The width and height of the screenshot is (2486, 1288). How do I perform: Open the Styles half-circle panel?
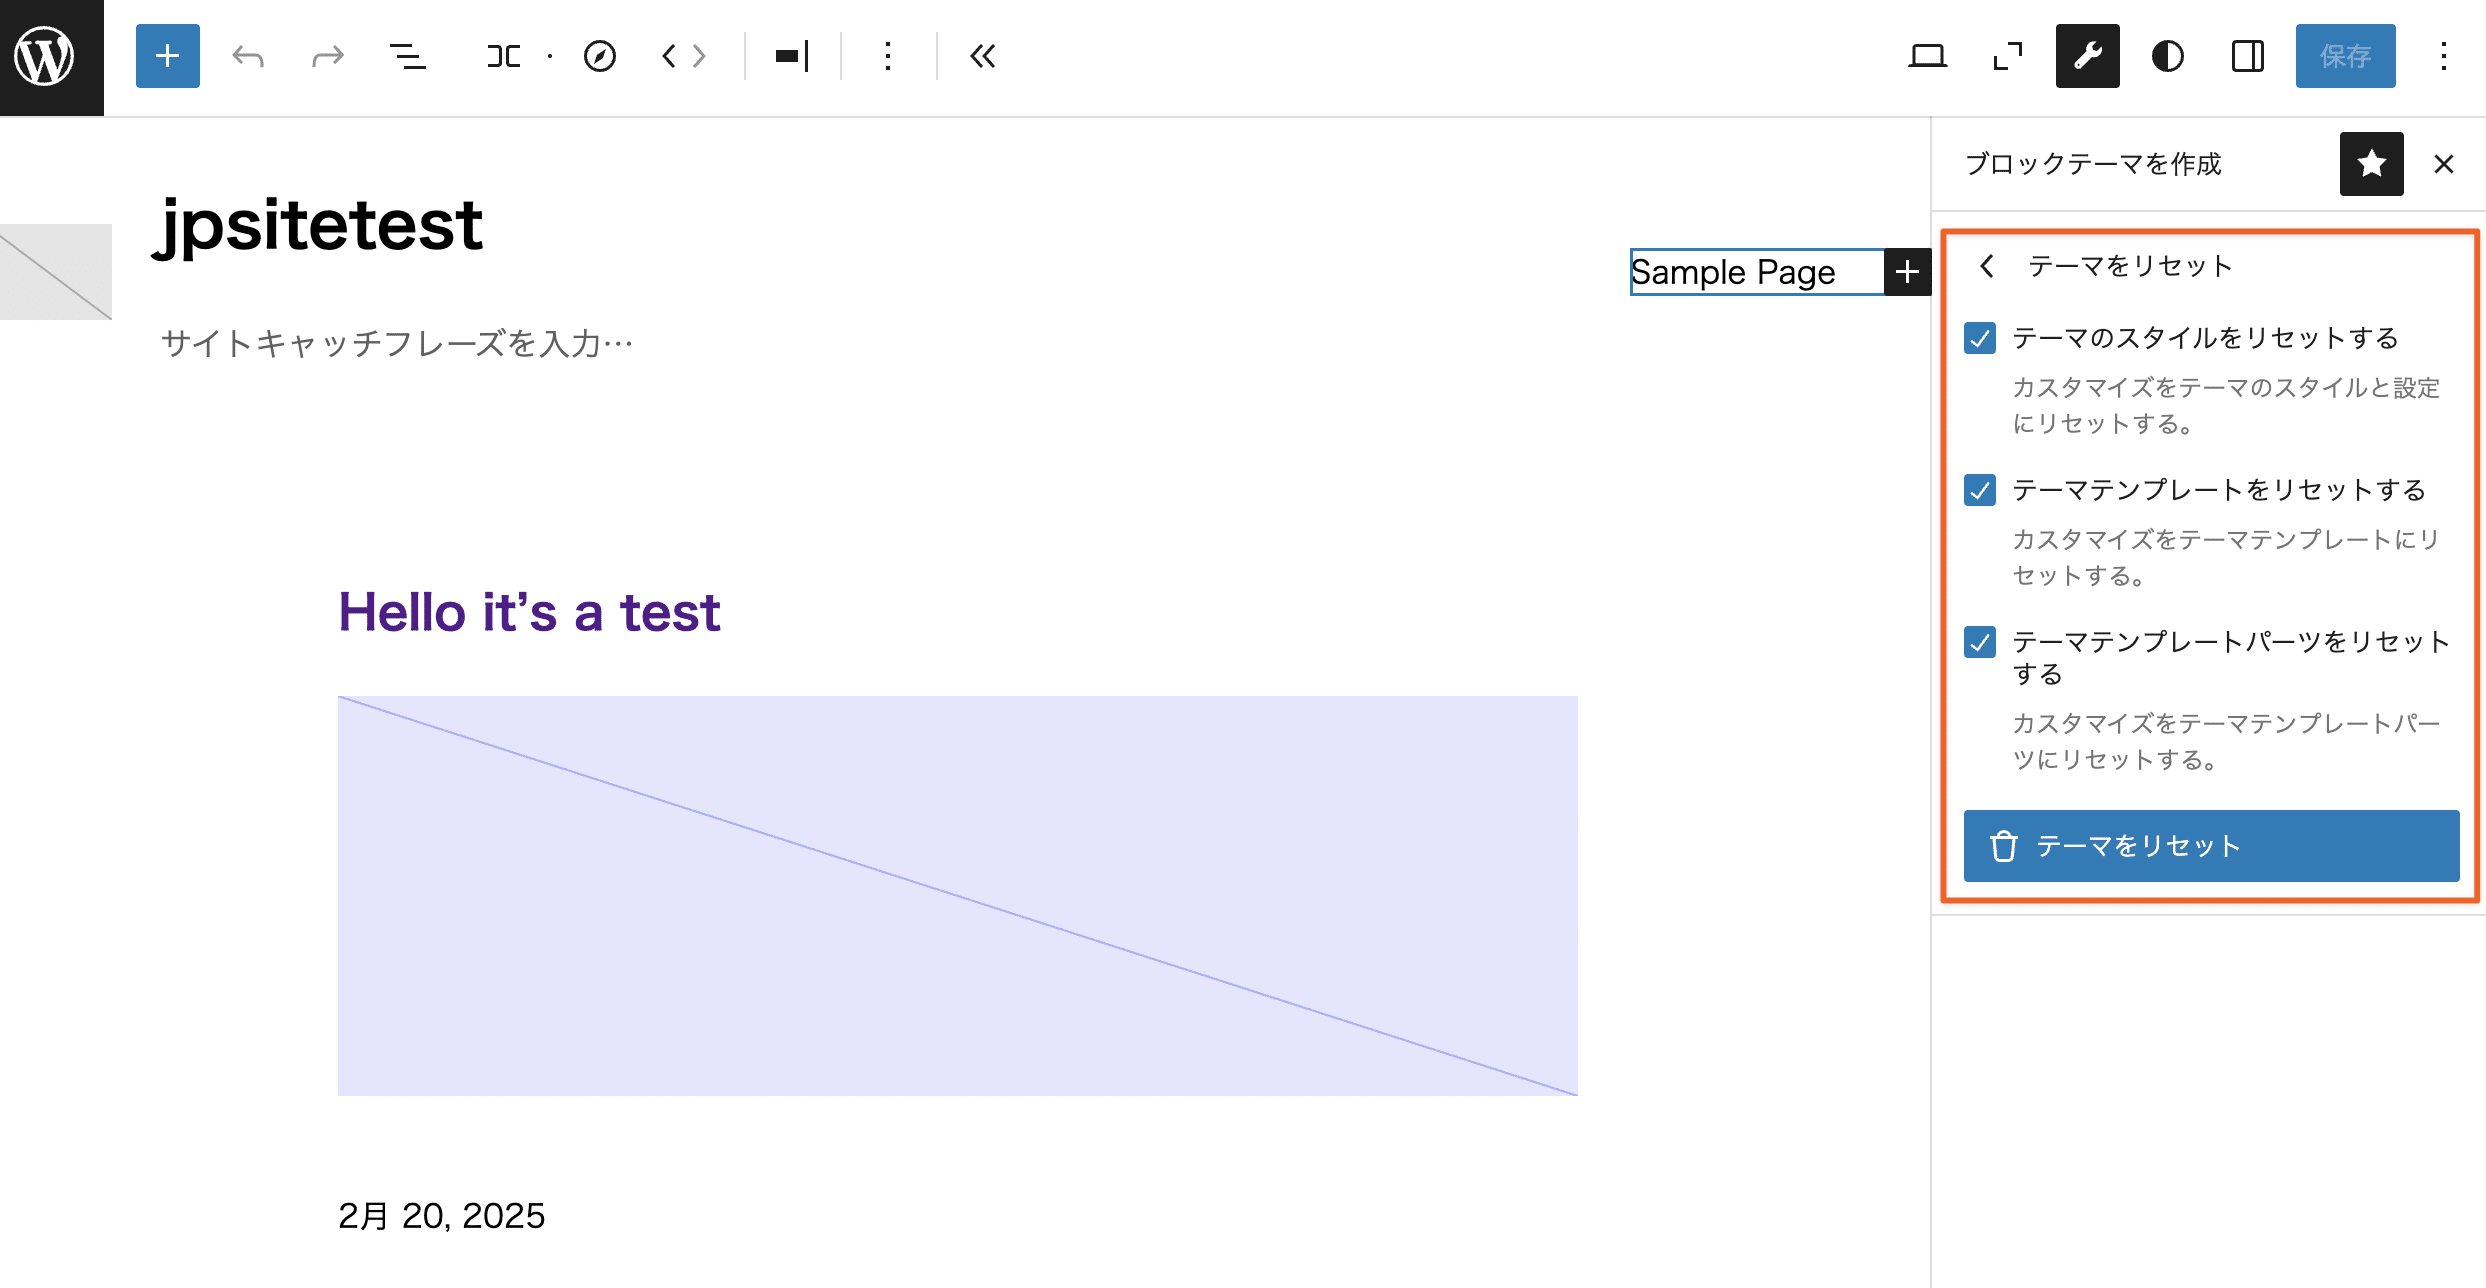[x=2167, y=56]
